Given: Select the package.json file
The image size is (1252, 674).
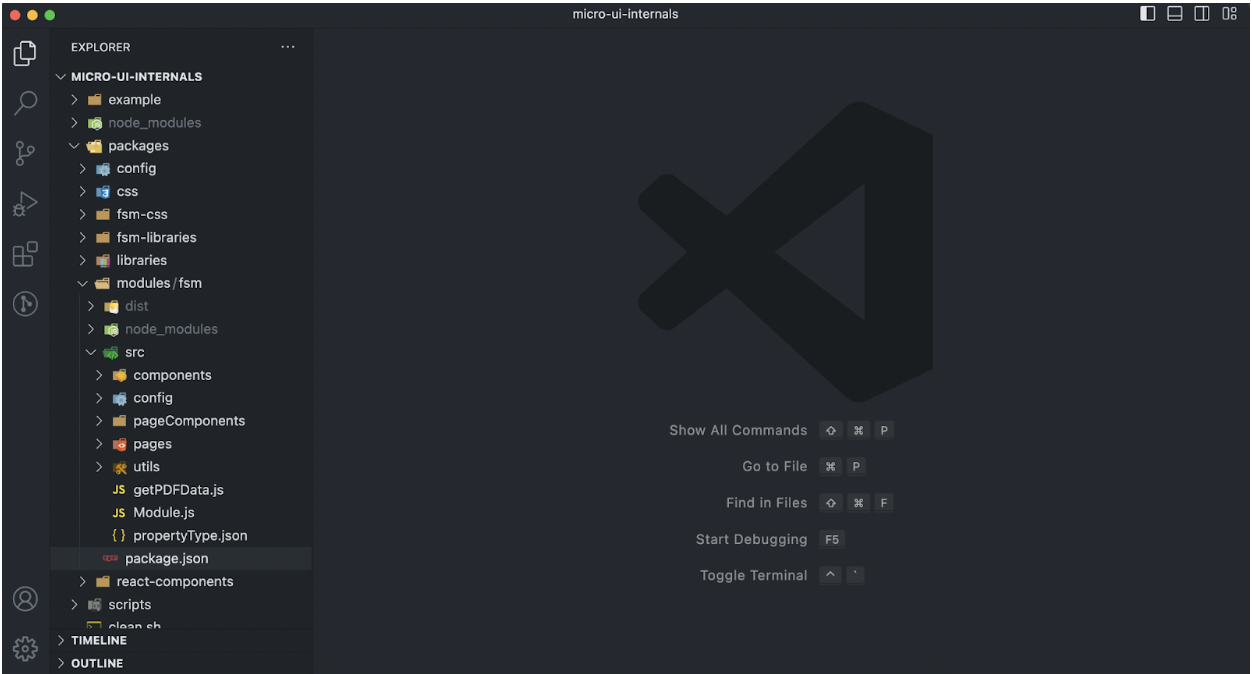Looking at the screenshot, I should tap(166, 559).
